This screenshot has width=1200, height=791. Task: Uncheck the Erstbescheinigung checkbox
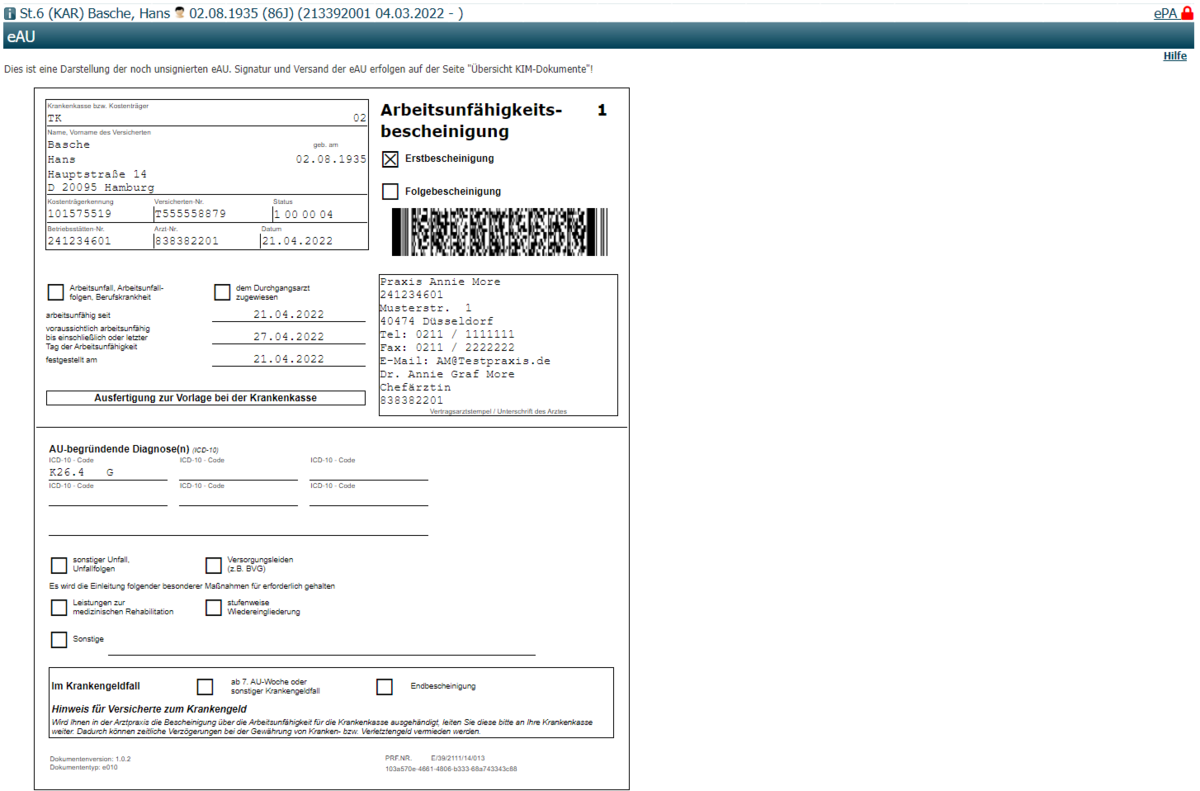(390, 159)
